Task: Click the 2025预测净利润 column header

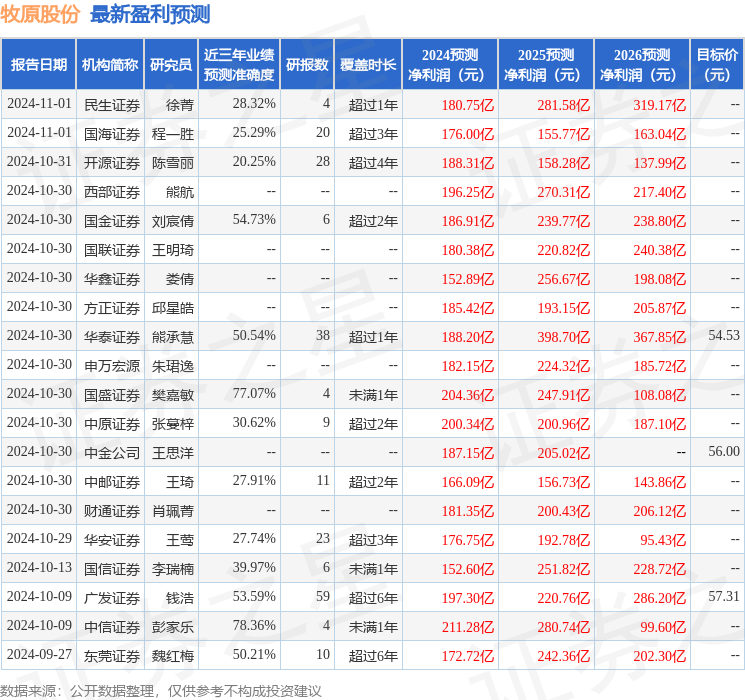Action: [x=545, y=64]
